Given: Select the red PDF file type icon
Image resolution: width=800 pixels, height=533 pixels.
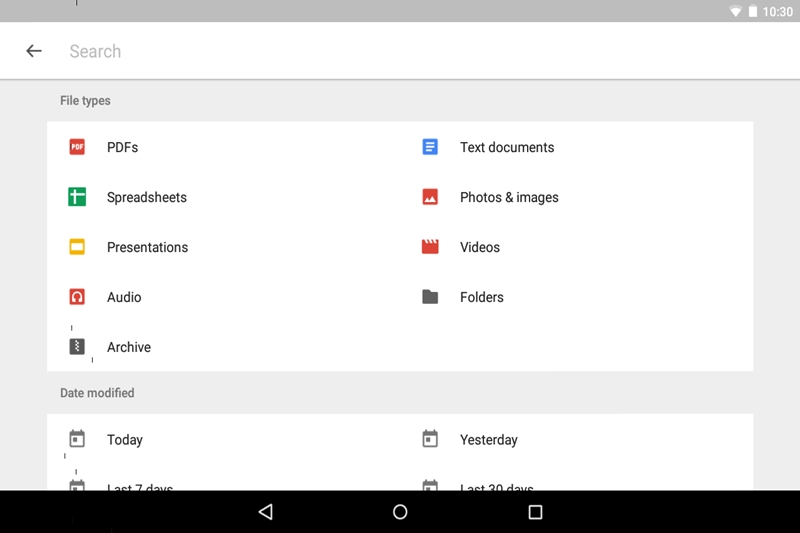Looking at the screenshot, I should (77, 147).
